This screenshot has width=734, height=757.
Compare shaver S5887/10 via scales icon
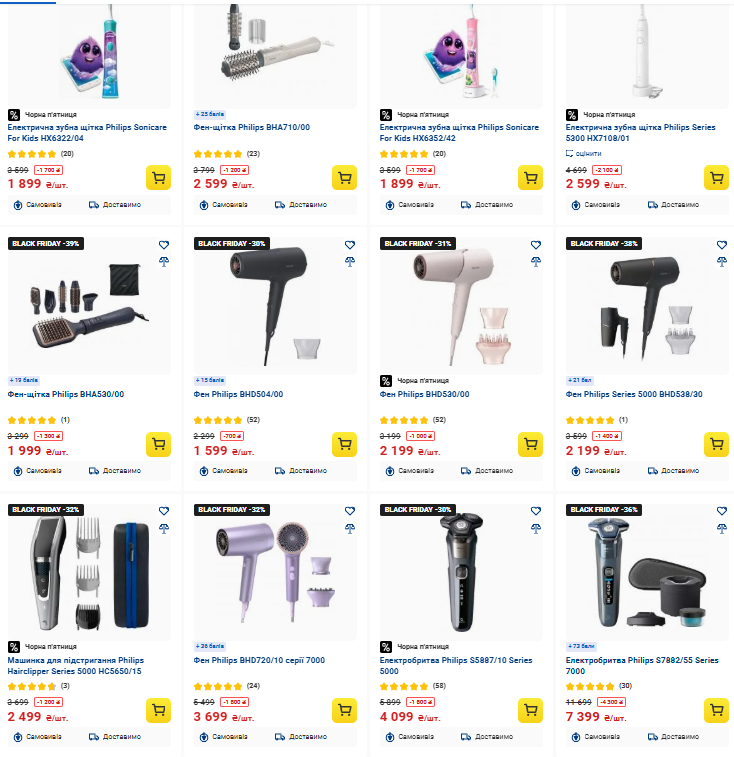coord(536,528)
